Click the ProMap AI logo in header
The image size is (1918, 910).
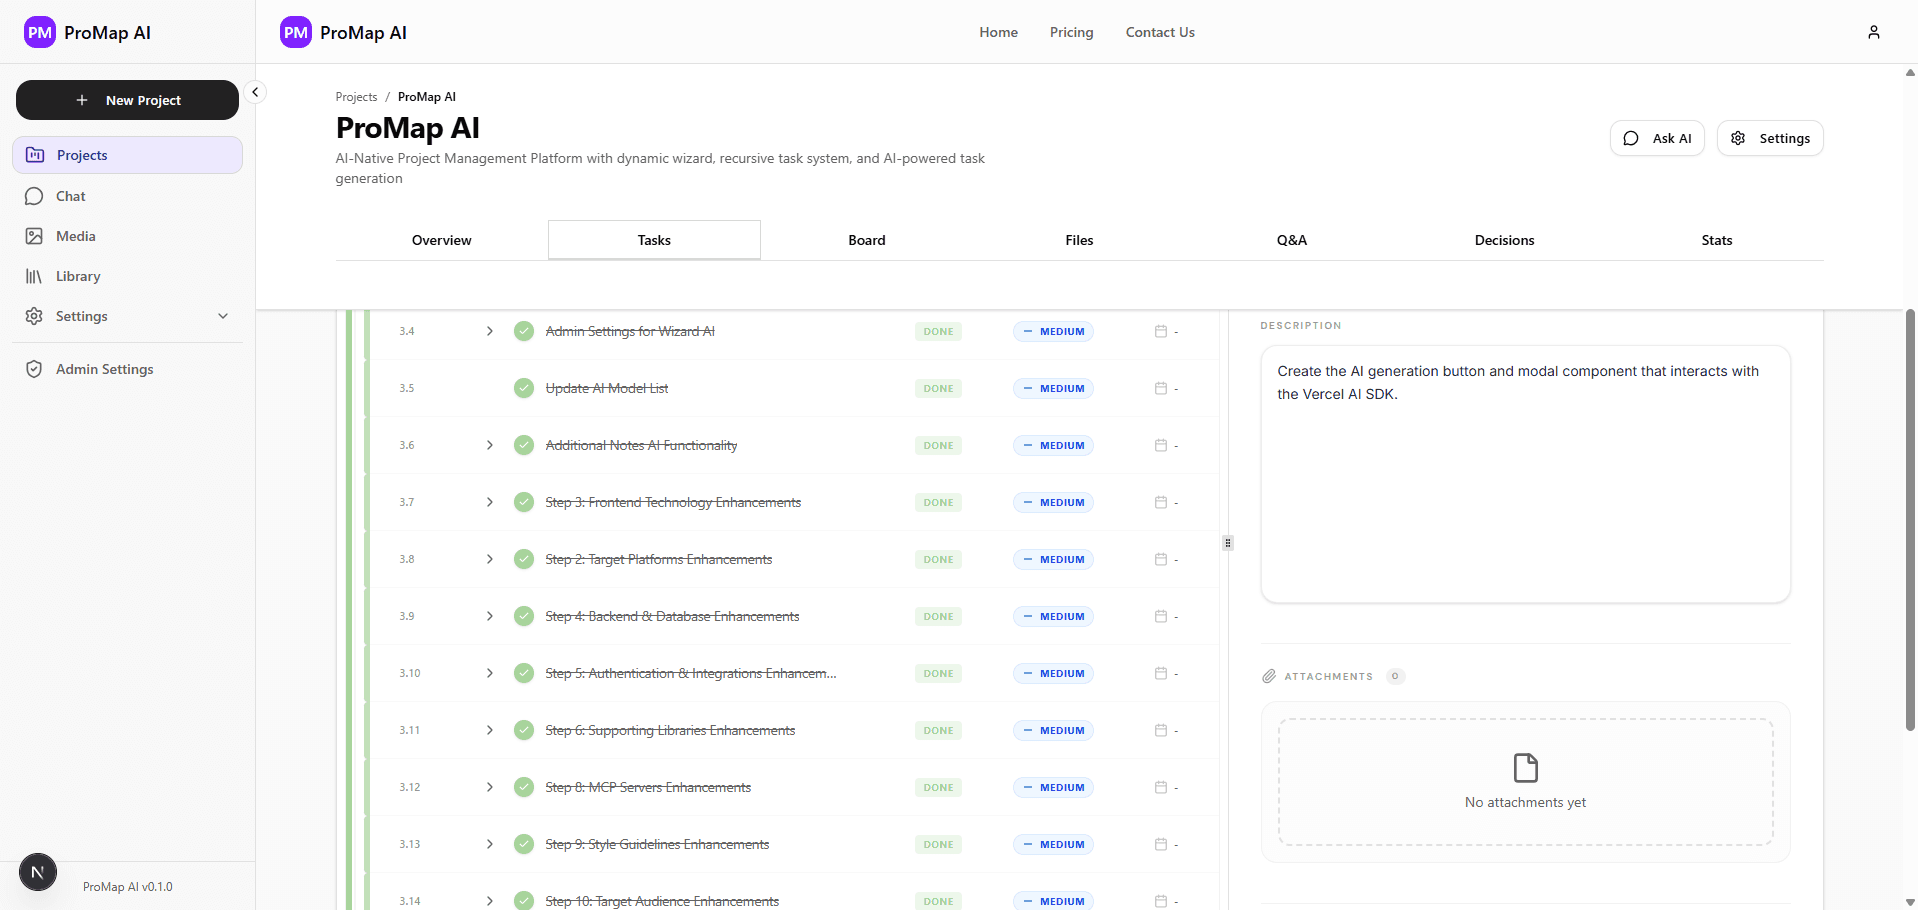click(344, 32)
